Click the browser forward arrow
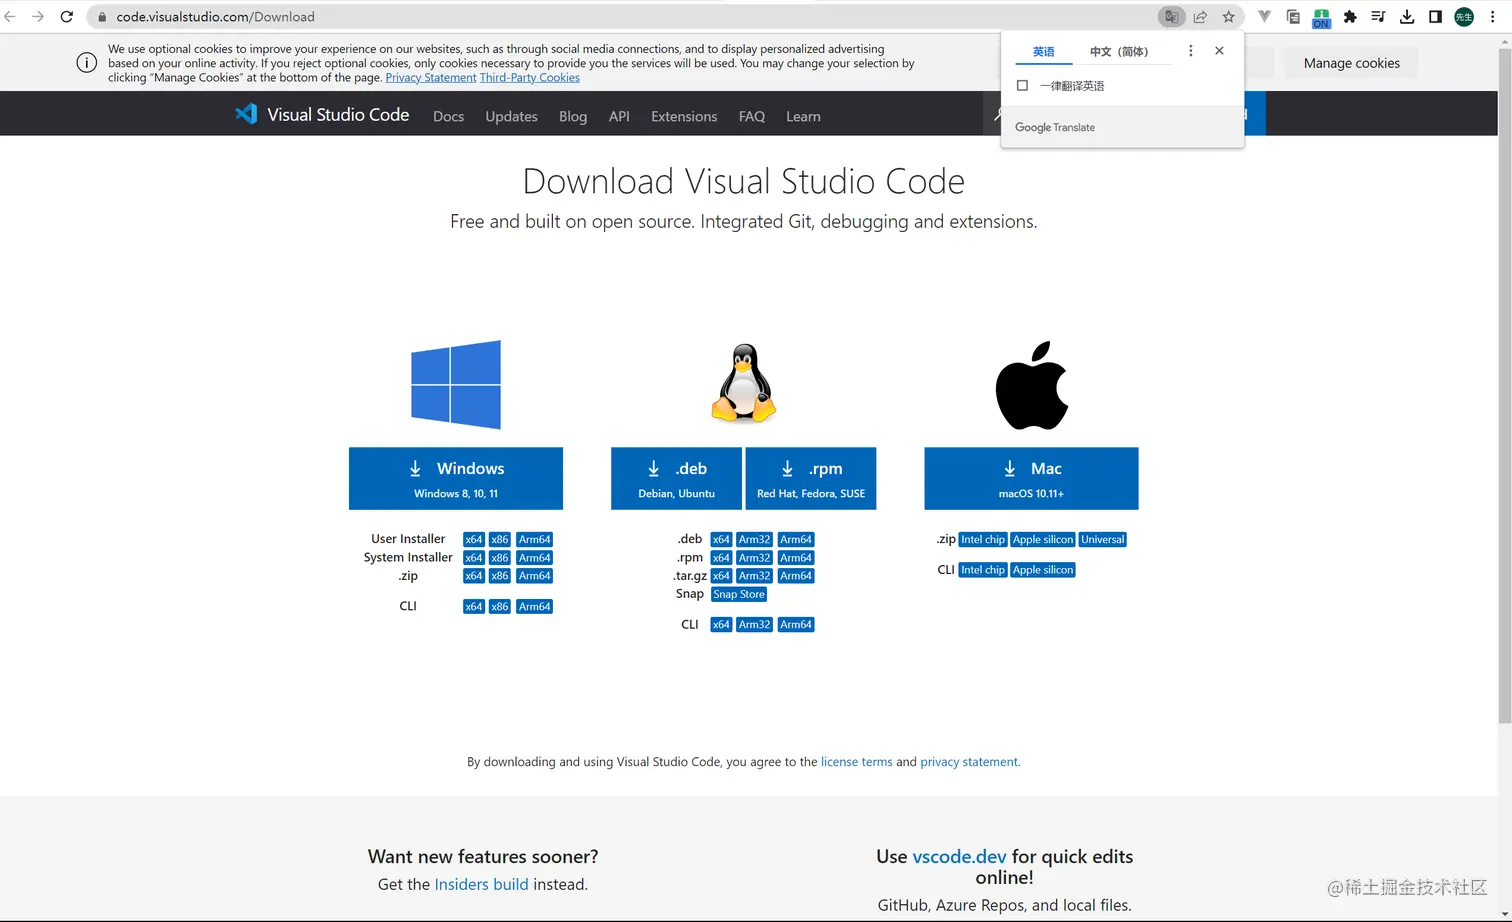Viewport: 1512px width, 922px height. [x=38, y=17]
